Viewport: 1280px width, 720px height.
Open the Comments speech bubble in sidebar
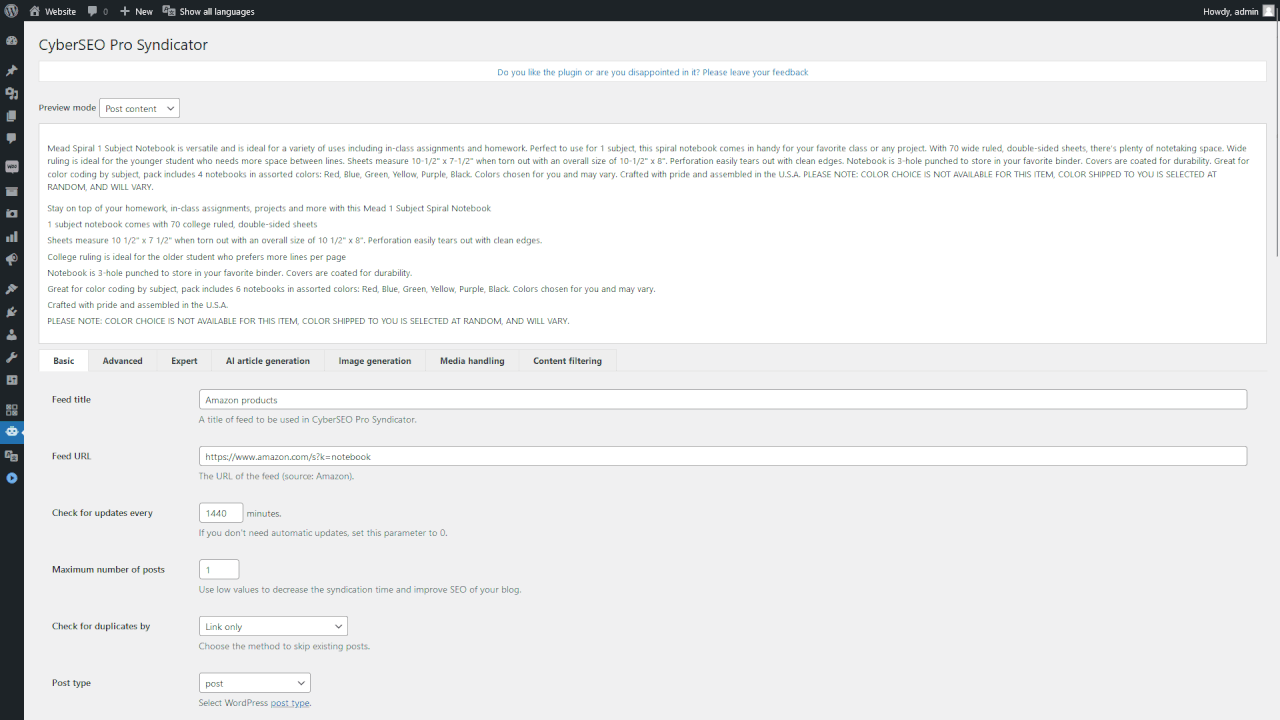coord(12,138)
